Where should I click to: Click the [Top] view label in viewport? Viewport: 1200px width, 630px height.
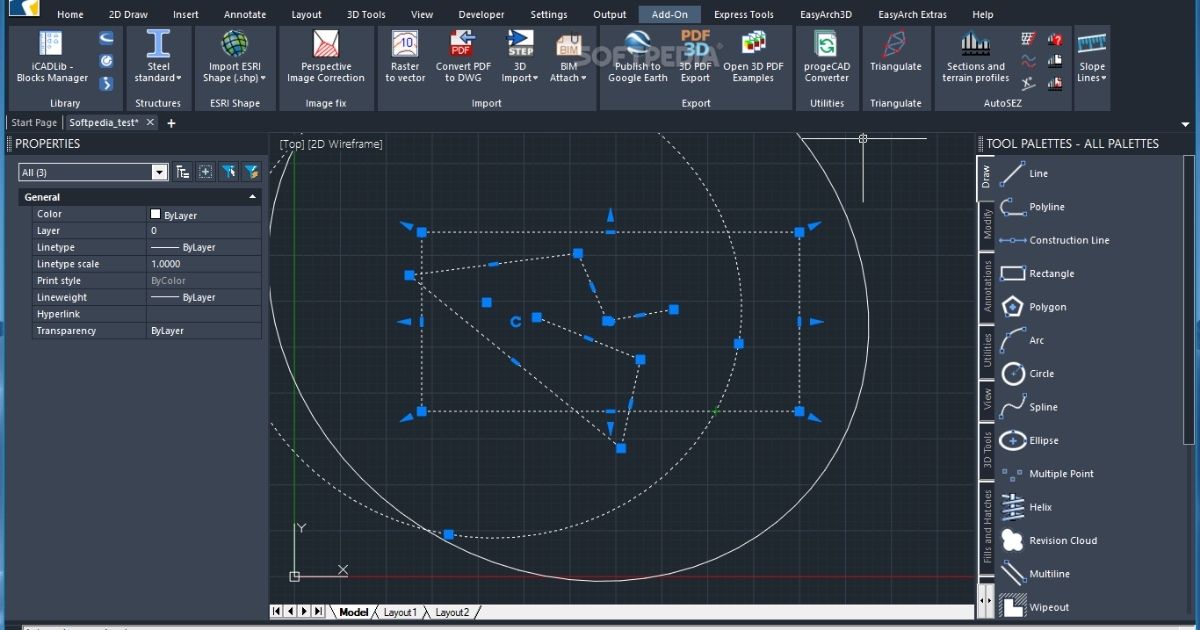[x=292, y=144]
